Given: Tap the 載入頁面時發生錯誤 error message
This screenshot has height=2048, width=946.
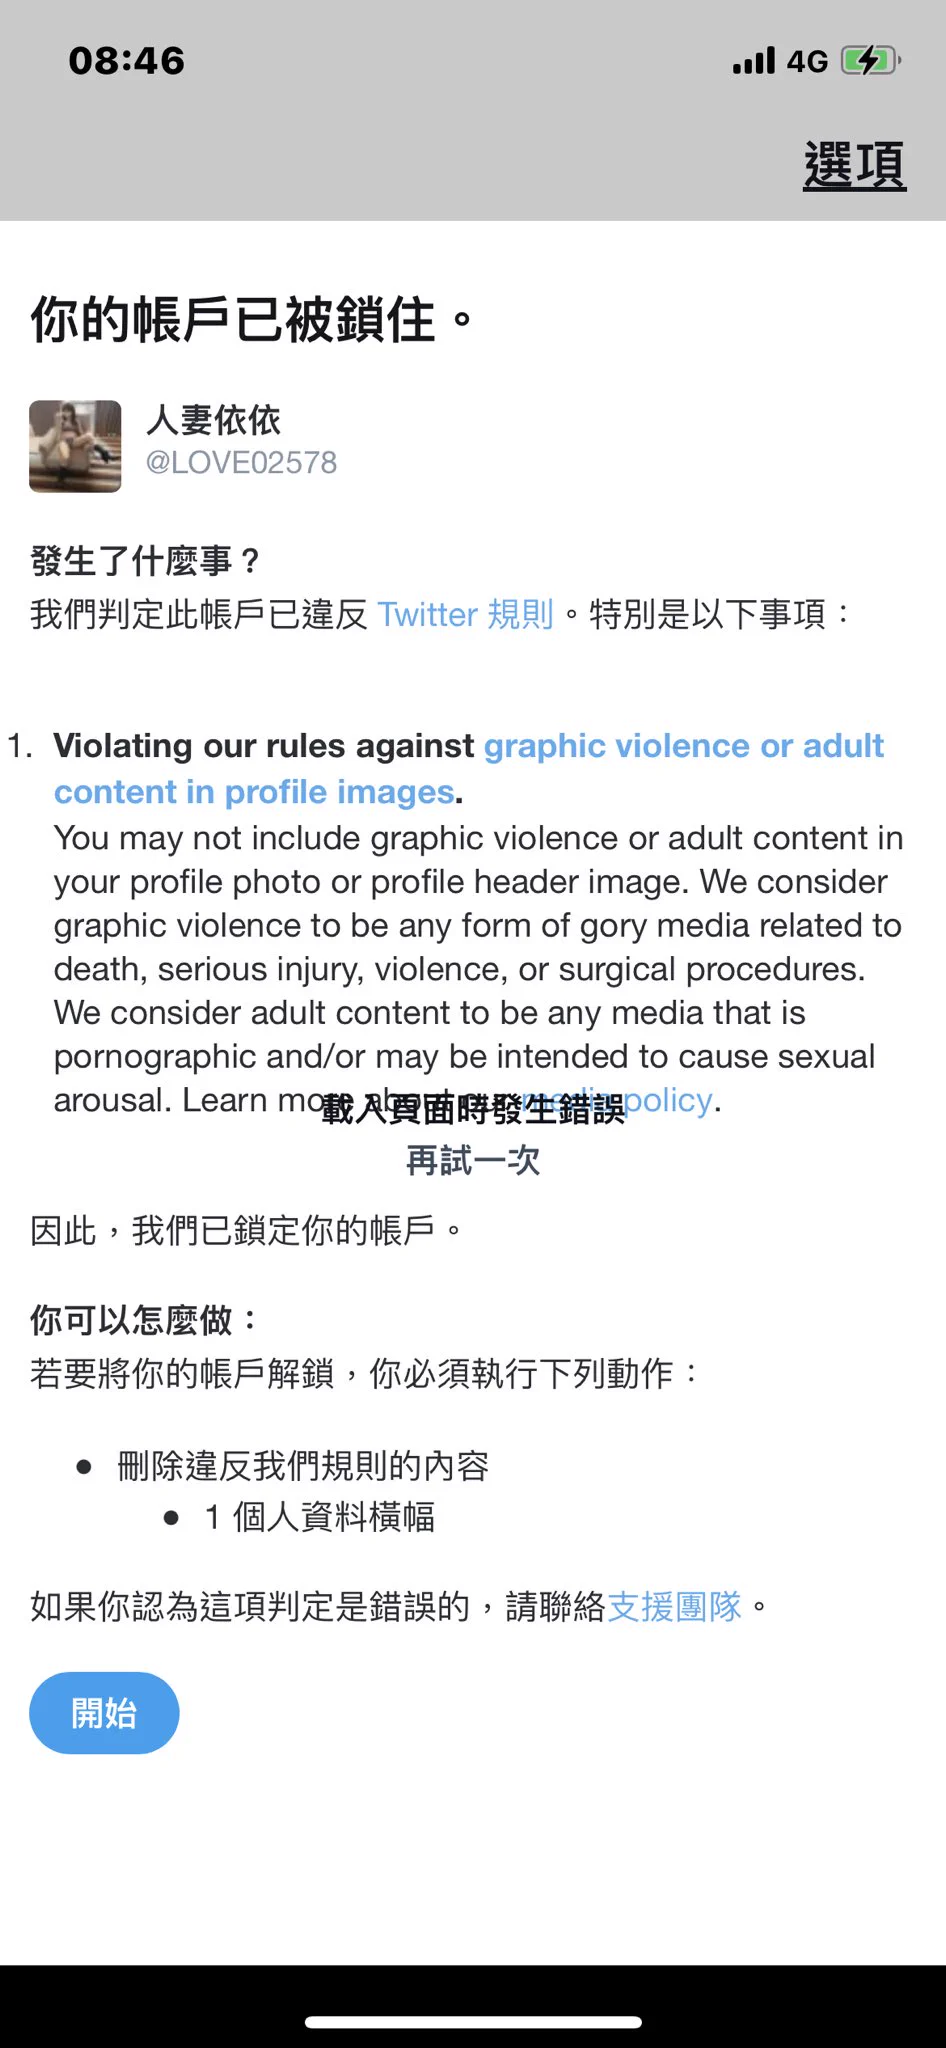Looking at the screenshot, I should [x=473, y=1109].
